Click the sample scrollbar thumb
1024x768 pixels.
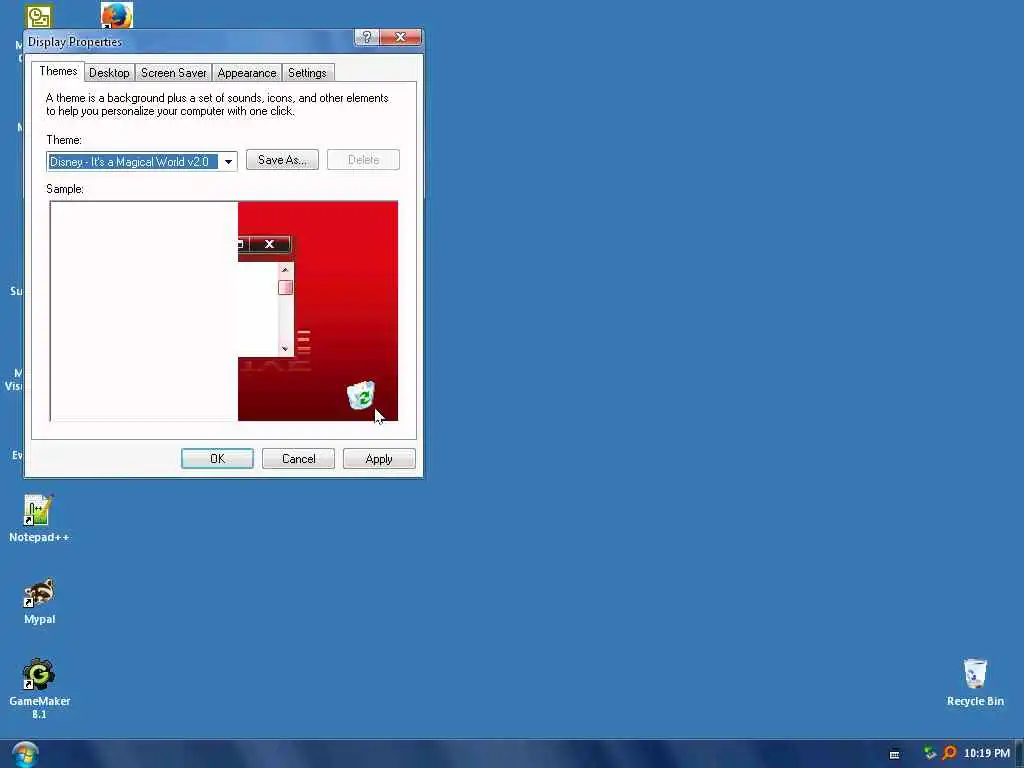tap(285, 287)
